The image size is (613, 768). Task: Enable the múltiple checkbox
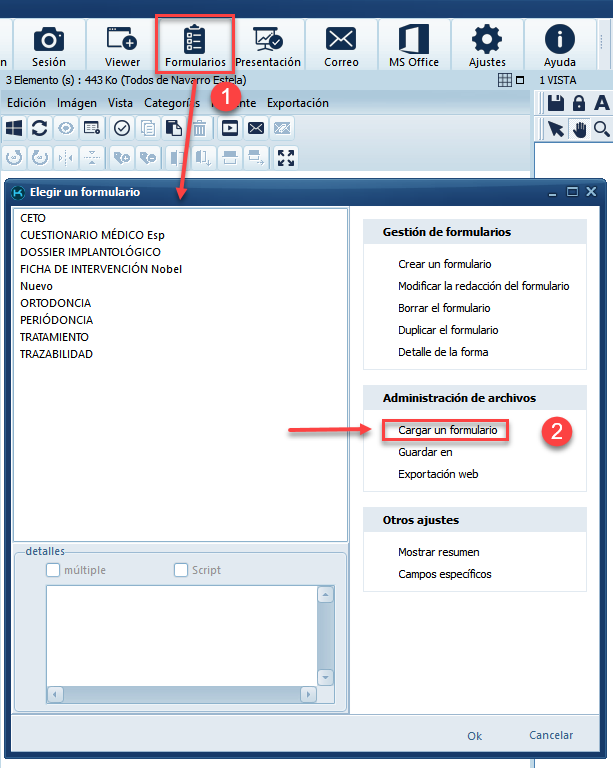pos(53,570)
